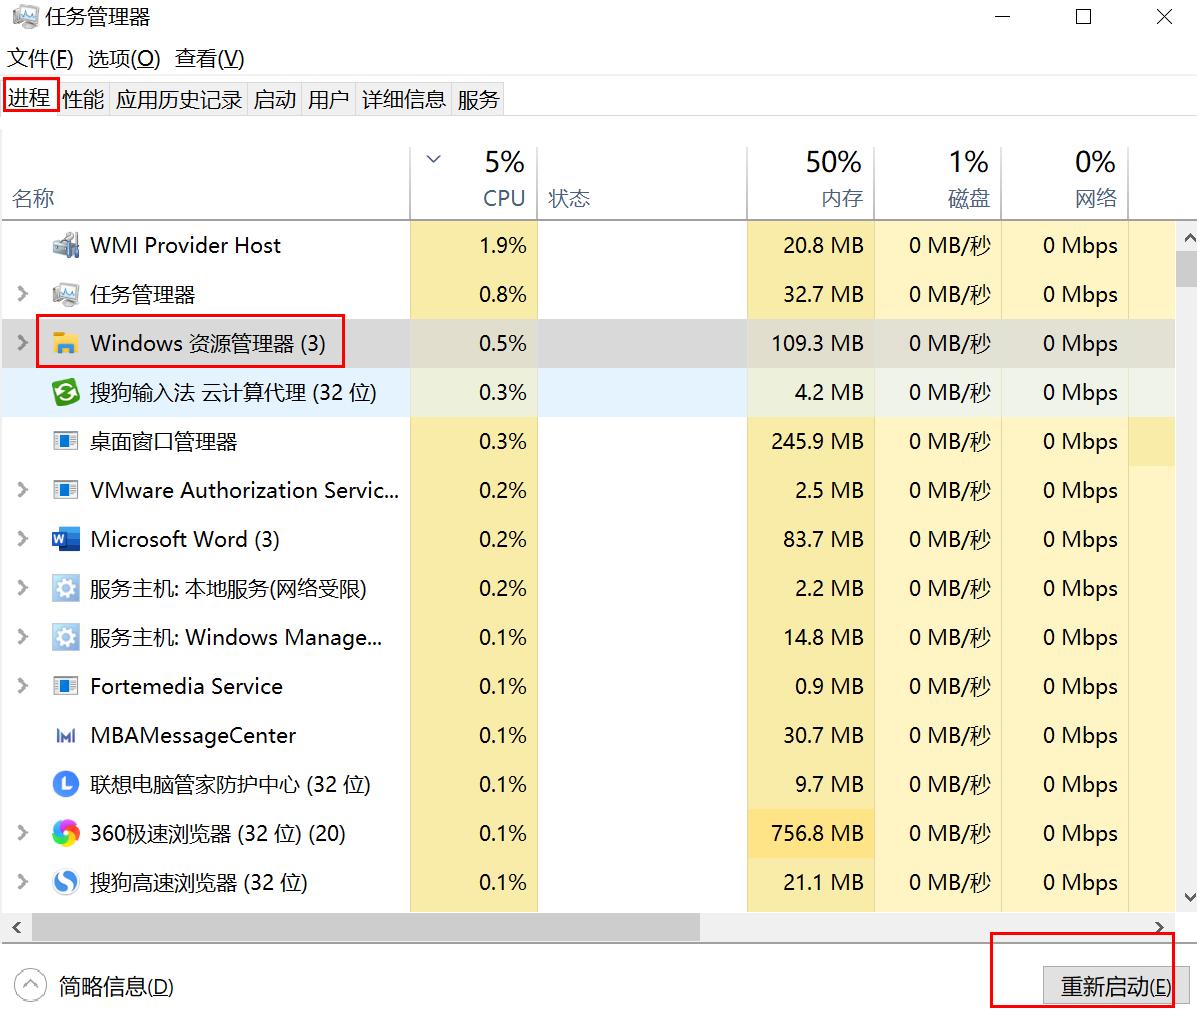Viewport: 1197px width, 1014px height.
Task: Click the sort arrow above CPU column
Action: (433, 158)
